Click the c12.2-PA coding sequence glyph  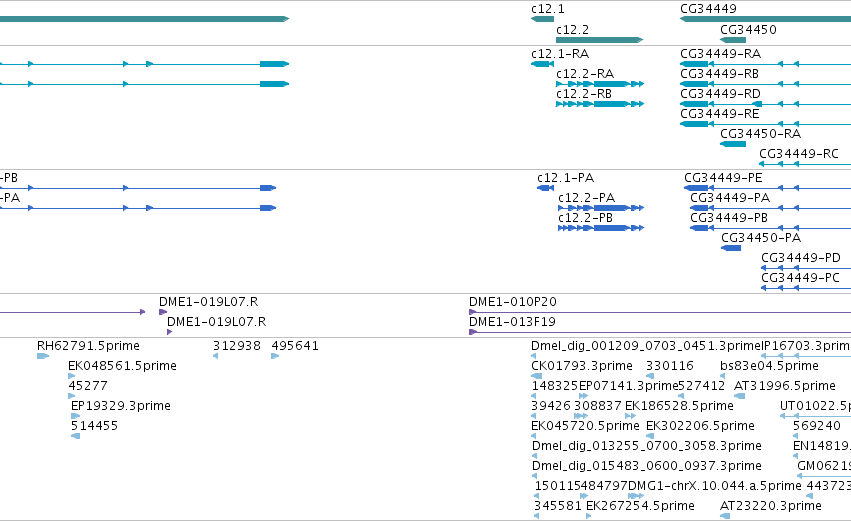pos(601,208)
